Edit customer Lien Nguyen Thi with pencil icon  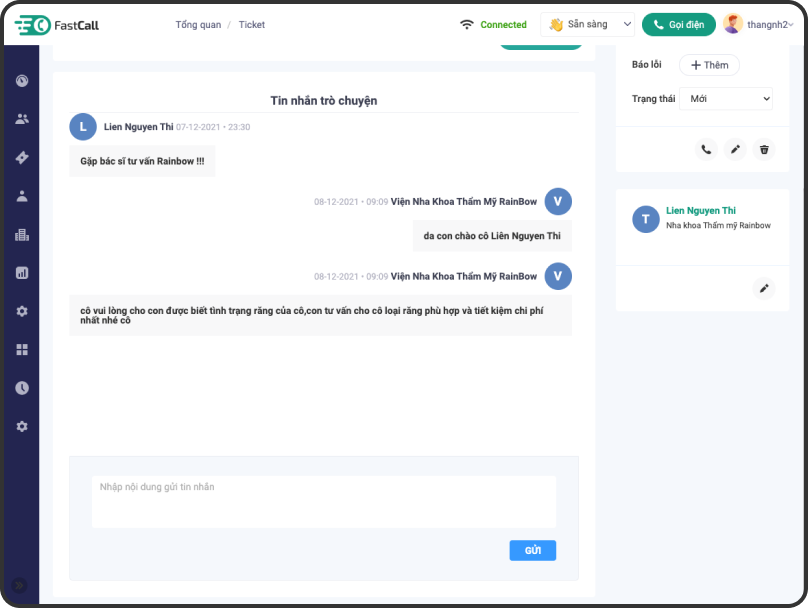click(764, 288)
